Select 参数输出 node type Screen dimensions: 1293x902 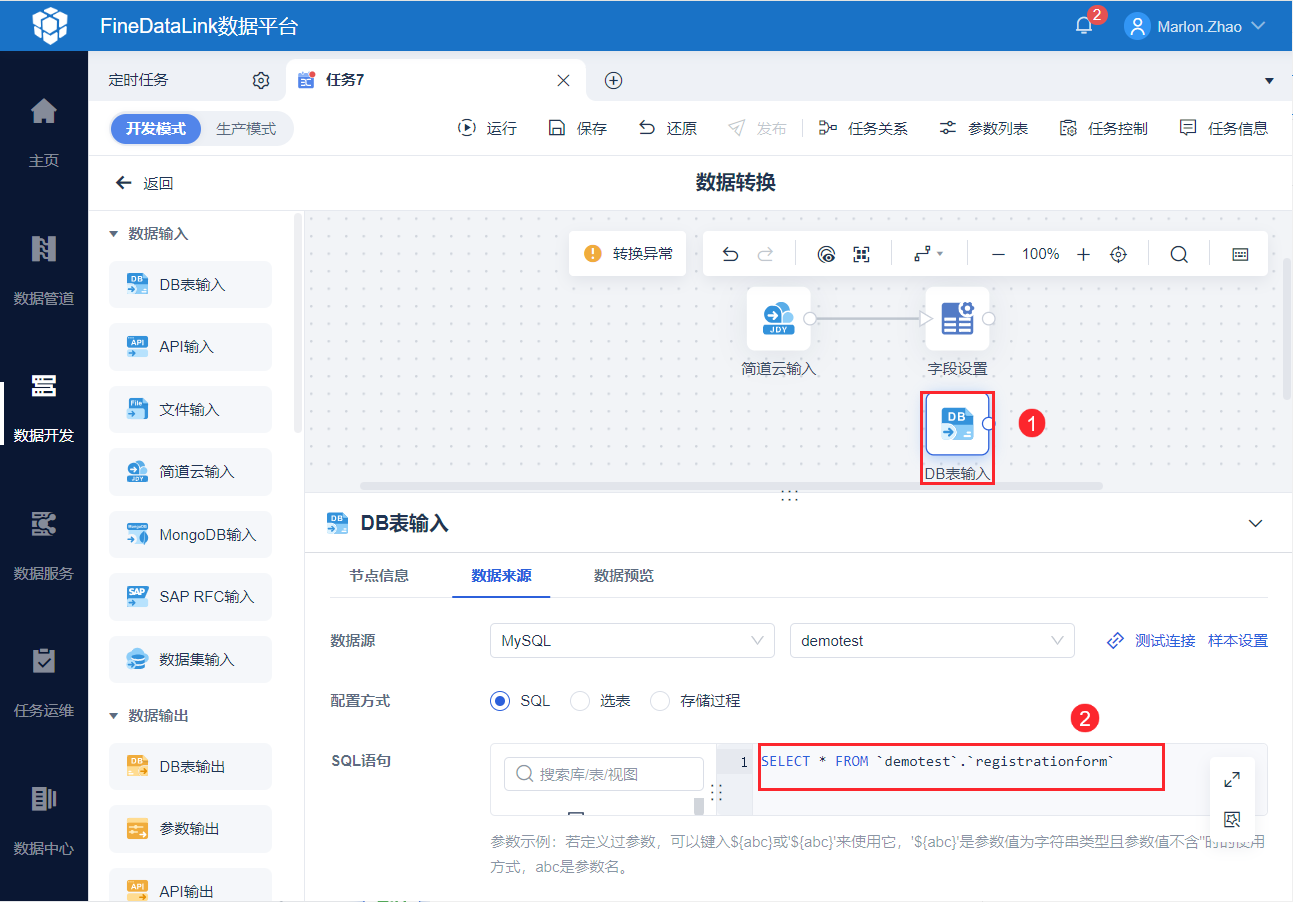(190, 829)
